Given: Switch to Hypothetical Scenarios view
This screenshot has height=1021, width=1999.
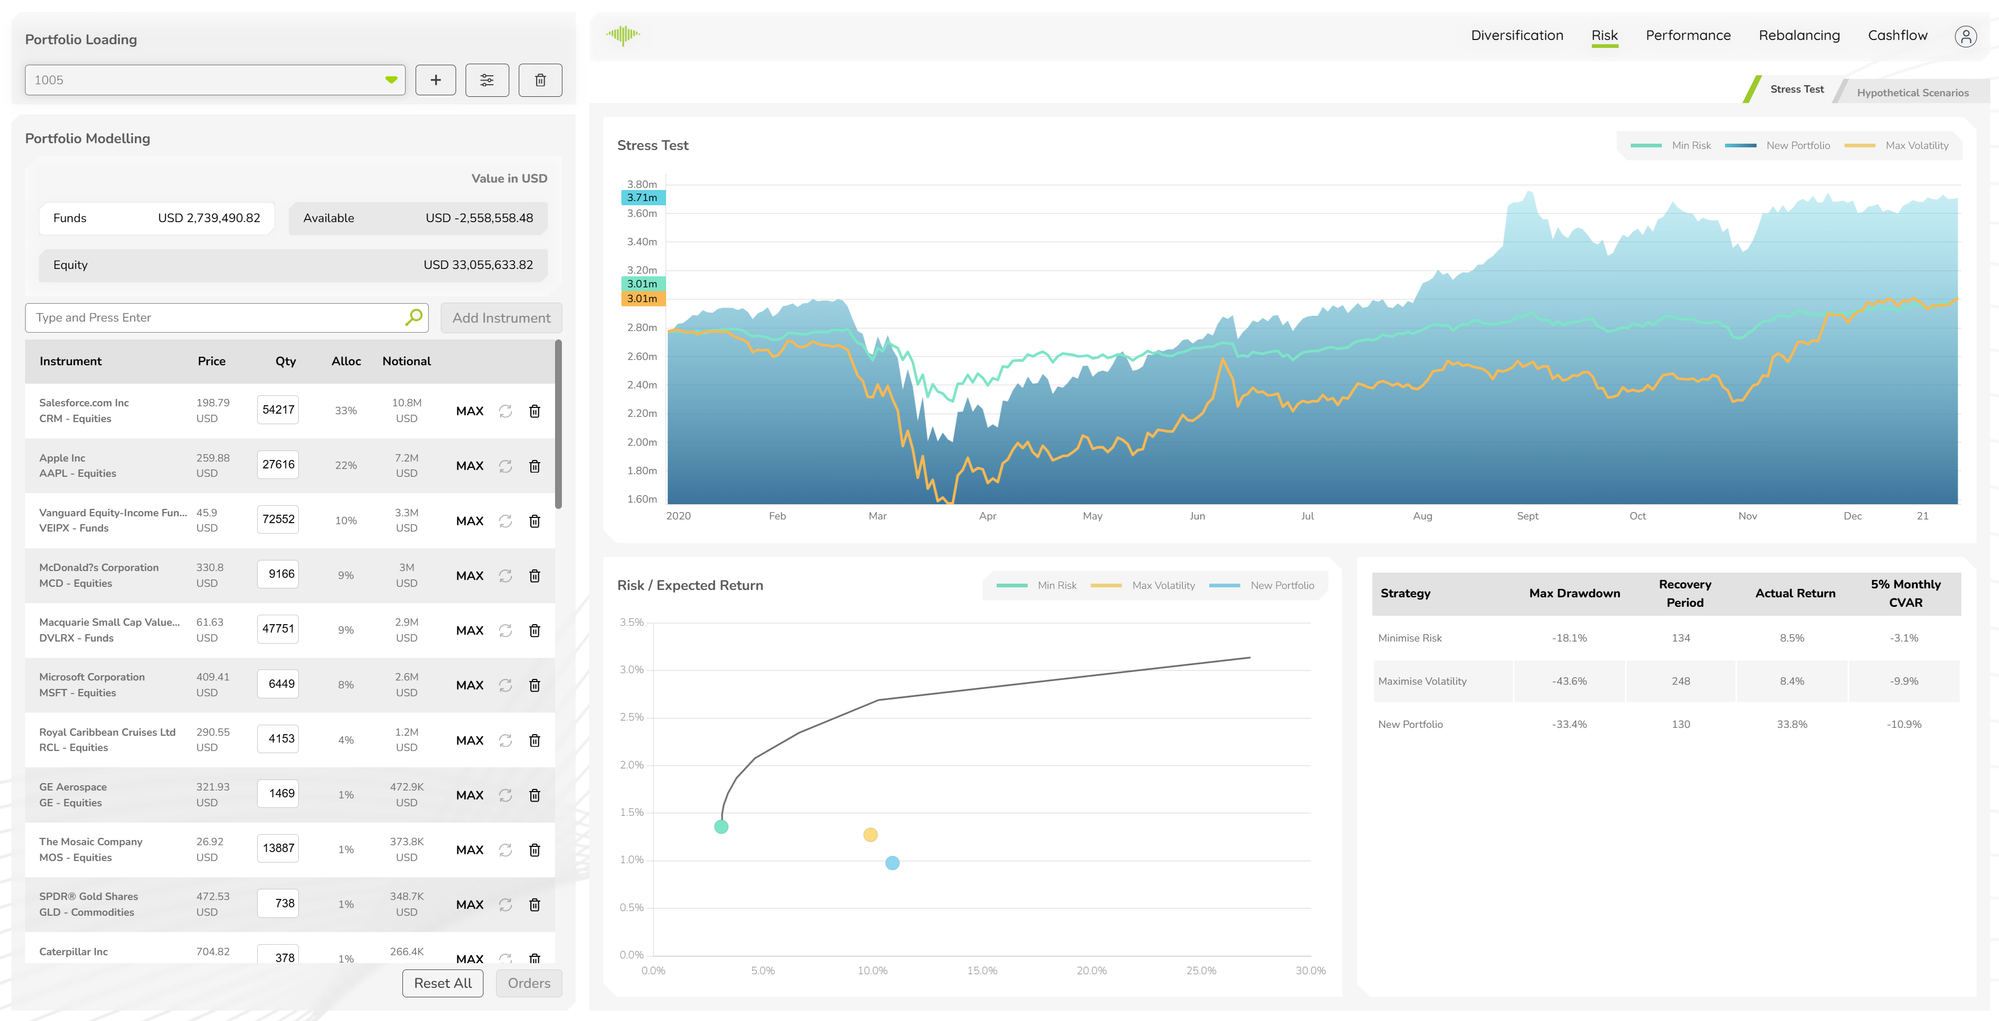Looking at the screenshot, I should 1911,91.
